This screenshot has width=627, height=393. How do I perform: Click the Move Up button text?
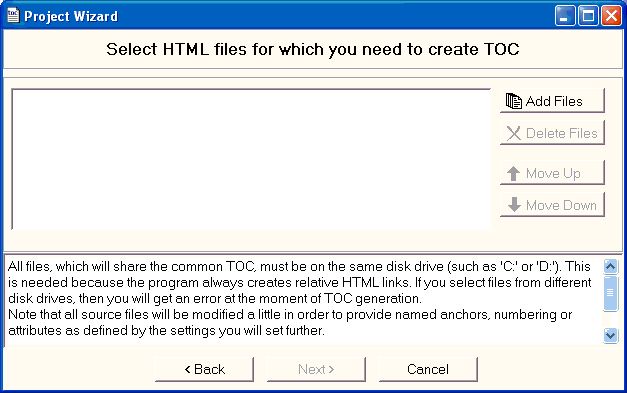[553, 174]
